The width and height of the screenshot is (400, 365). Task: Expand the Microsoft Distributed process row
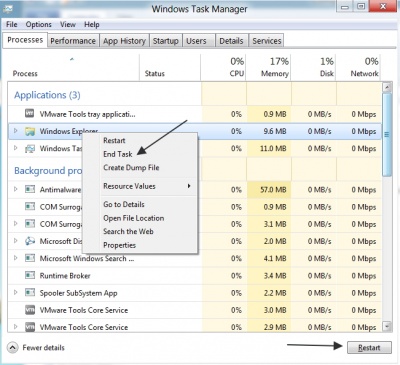15,240
